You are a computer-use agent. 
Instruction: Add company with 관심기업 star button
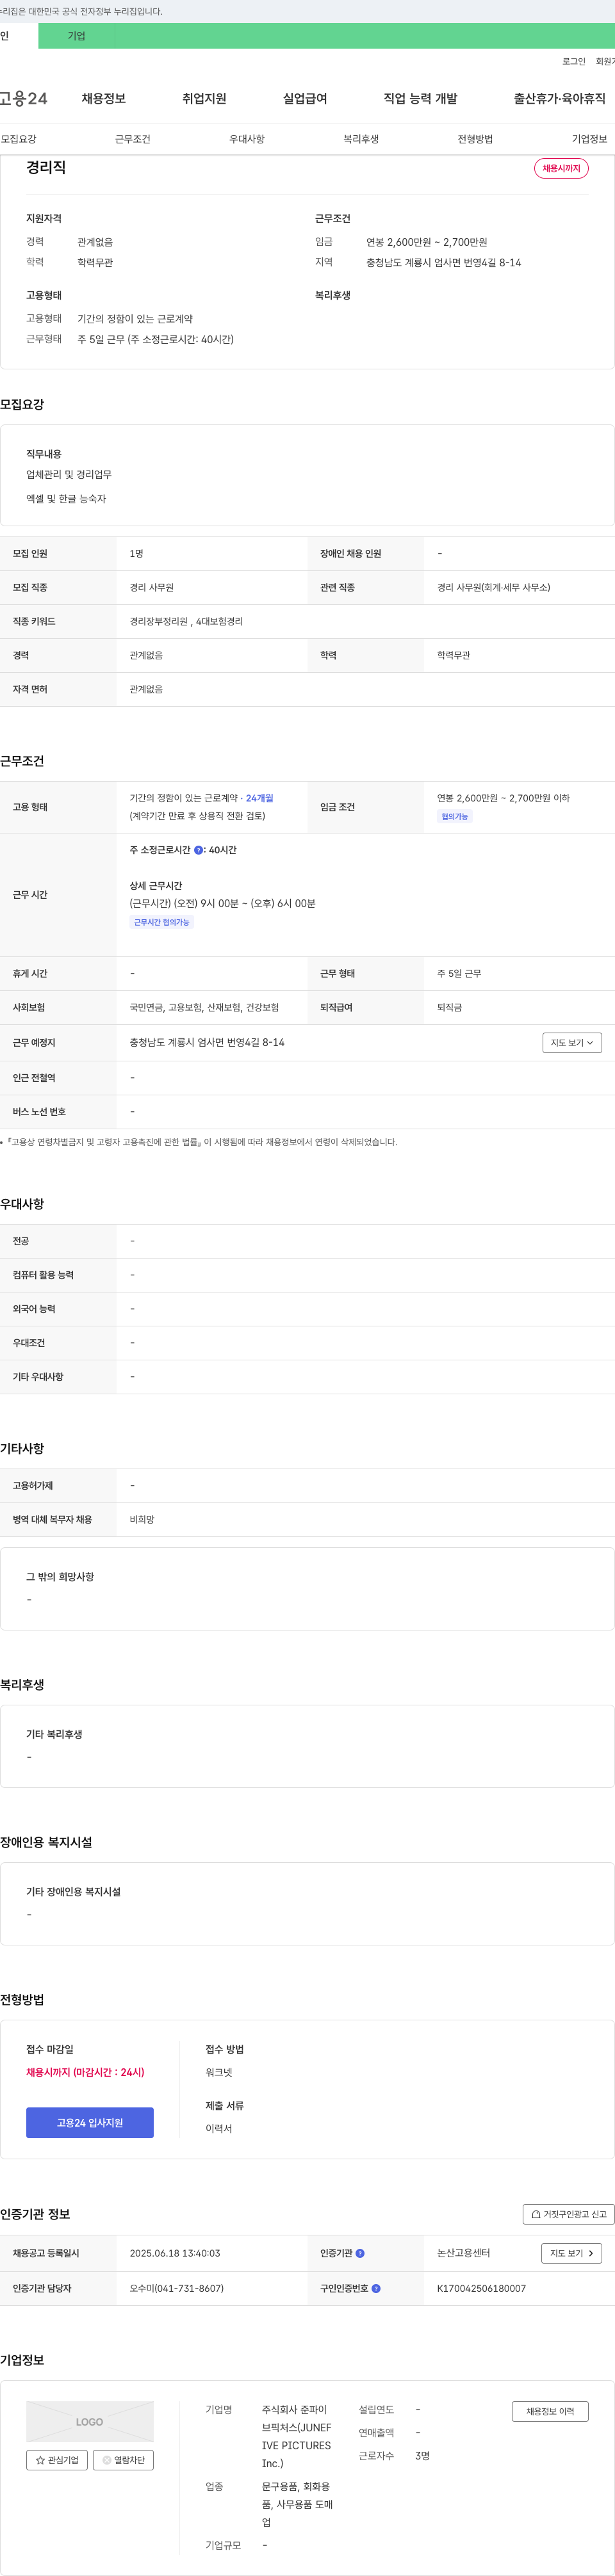[57, 2460]
